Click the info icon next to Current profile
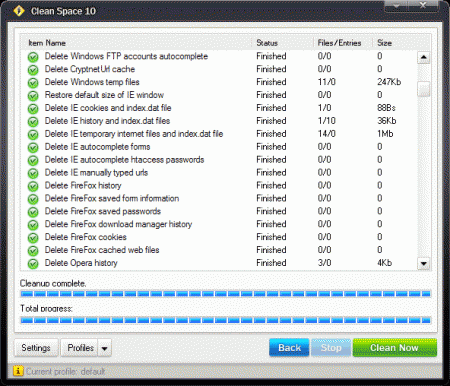 pos(18,371)
